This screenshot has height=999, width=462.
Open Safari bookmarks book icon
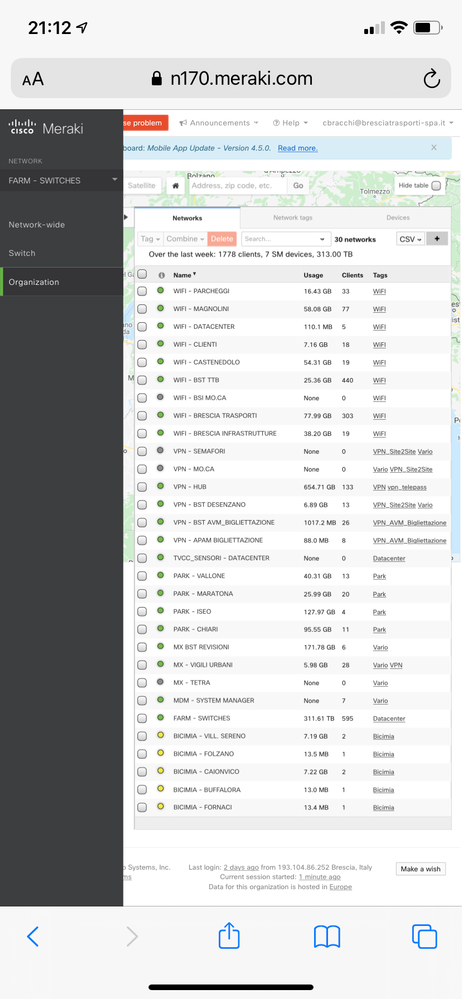327,937
